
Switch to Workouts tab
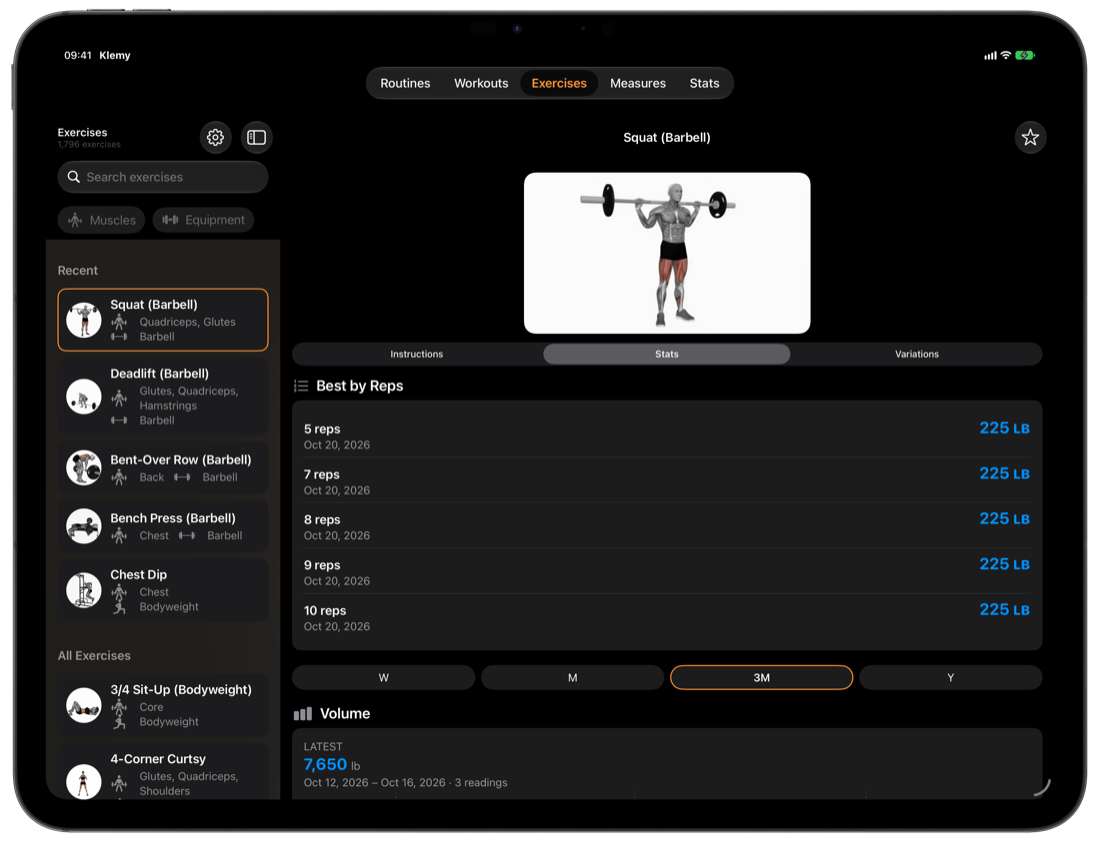click(x=481, y=83)
